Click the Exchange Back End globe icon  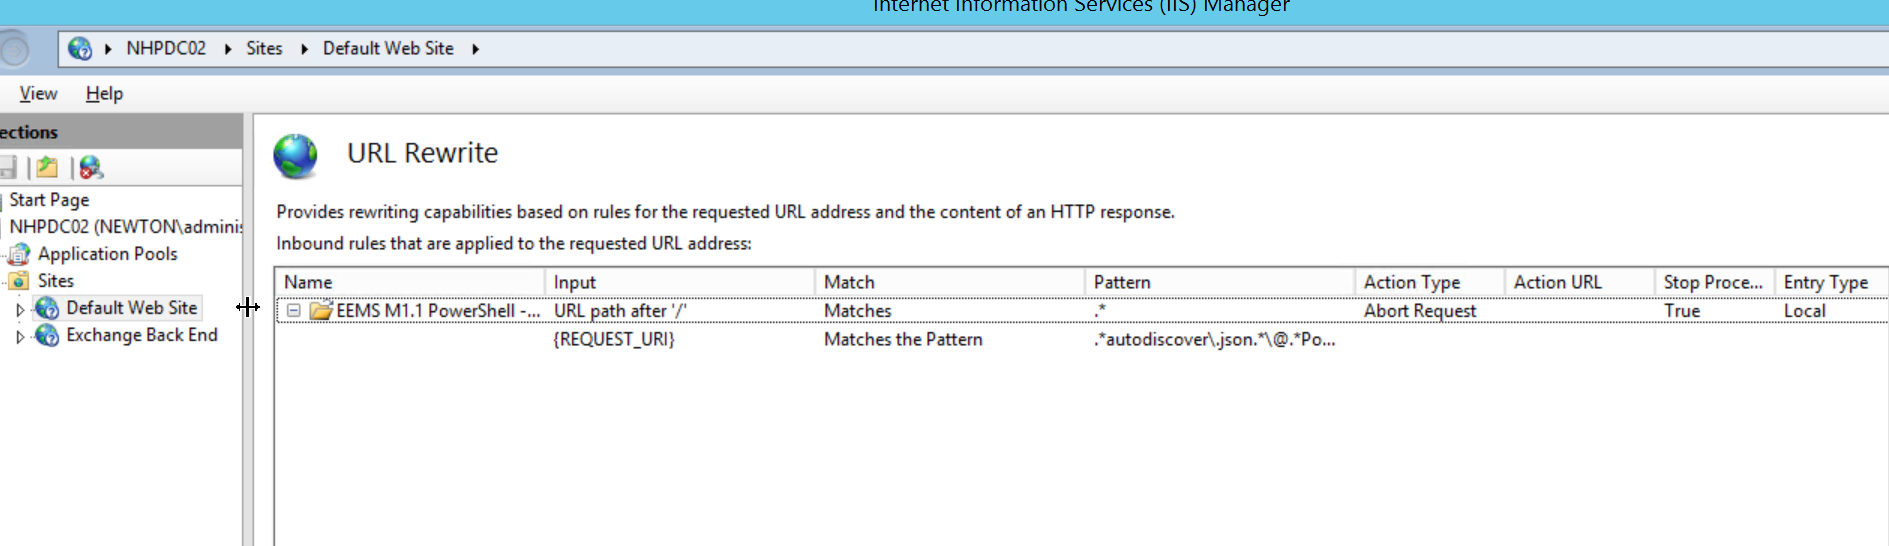pyautogui.click(x=47, y=335)
